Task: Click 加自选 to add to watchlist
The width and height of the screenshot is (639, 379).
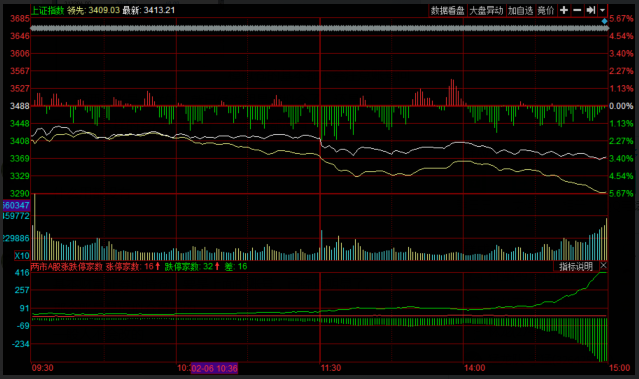Action: (x=520, y=11)
